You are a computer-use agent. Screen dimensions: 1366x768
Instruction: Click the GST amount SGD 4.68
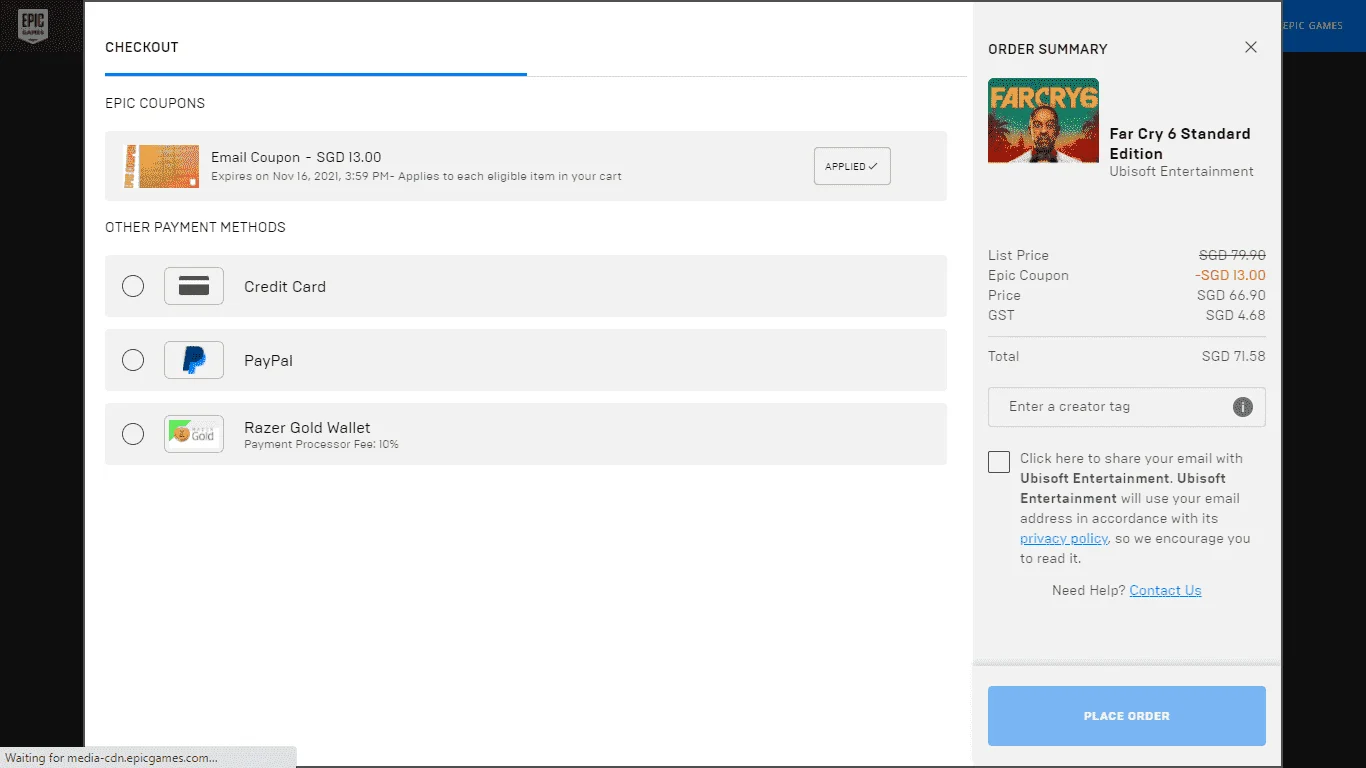(x=1236, y=315)
